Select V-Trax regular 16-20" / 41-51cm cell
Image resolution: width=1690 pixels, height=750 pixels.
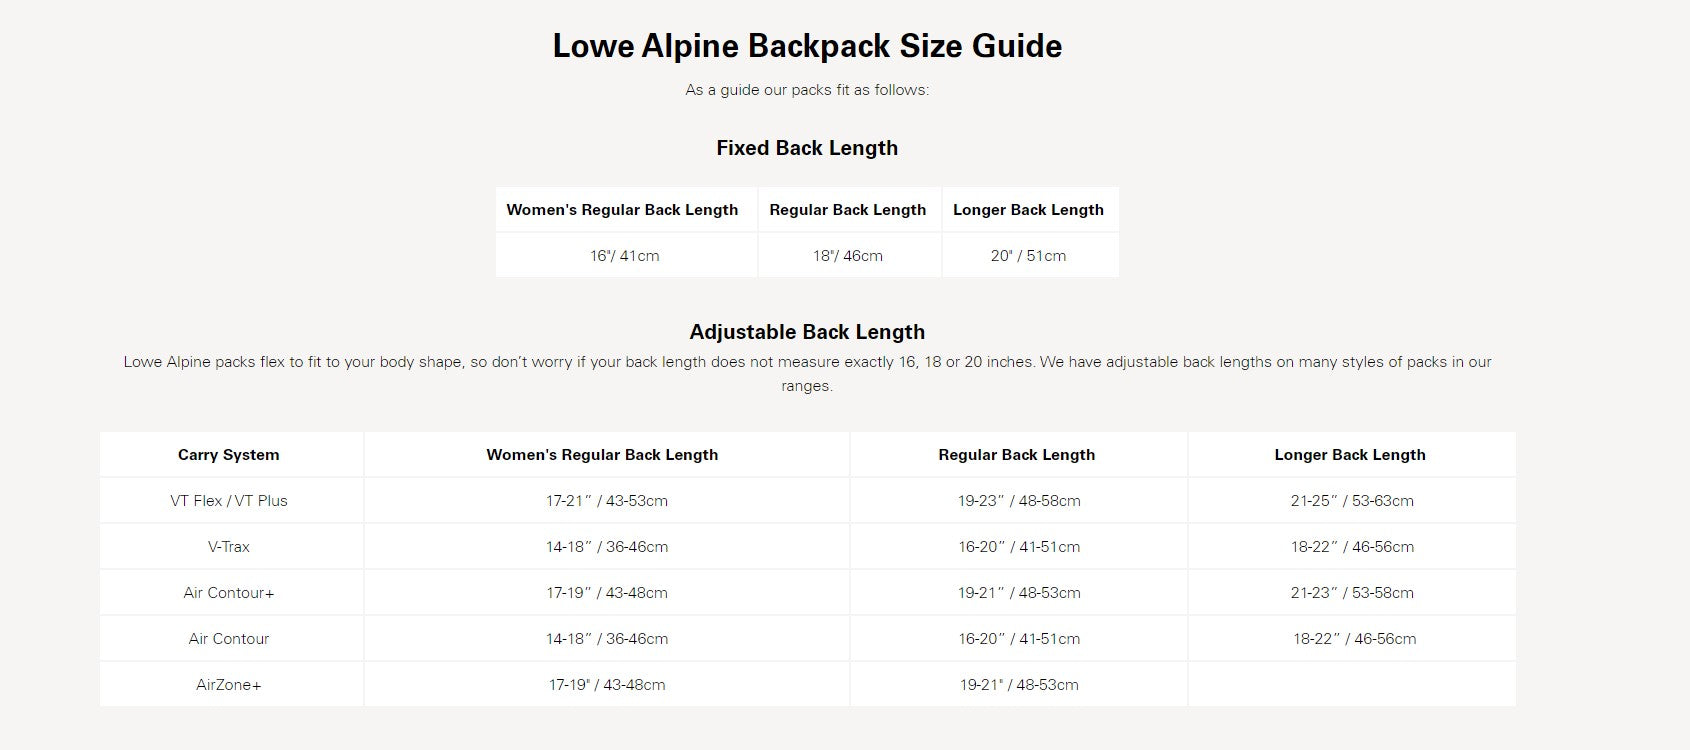click(x=1019, y=547)
